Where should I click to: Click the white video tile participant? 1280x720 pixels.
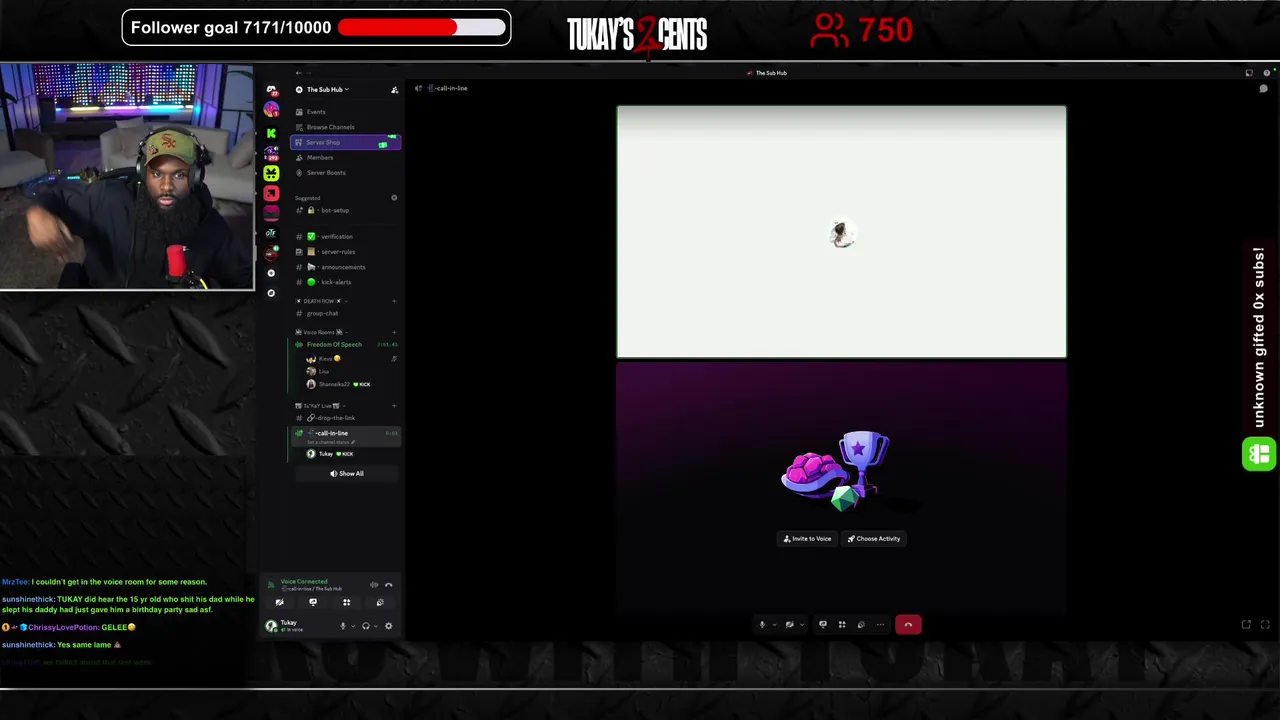[x=841, y=232]
